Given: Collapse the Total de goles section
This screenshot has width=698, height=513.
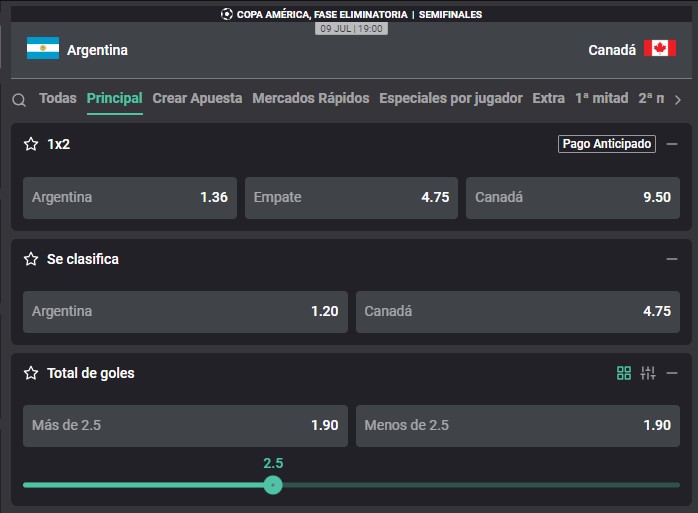Looking at the screenshot, I should (x=672, y=373).
